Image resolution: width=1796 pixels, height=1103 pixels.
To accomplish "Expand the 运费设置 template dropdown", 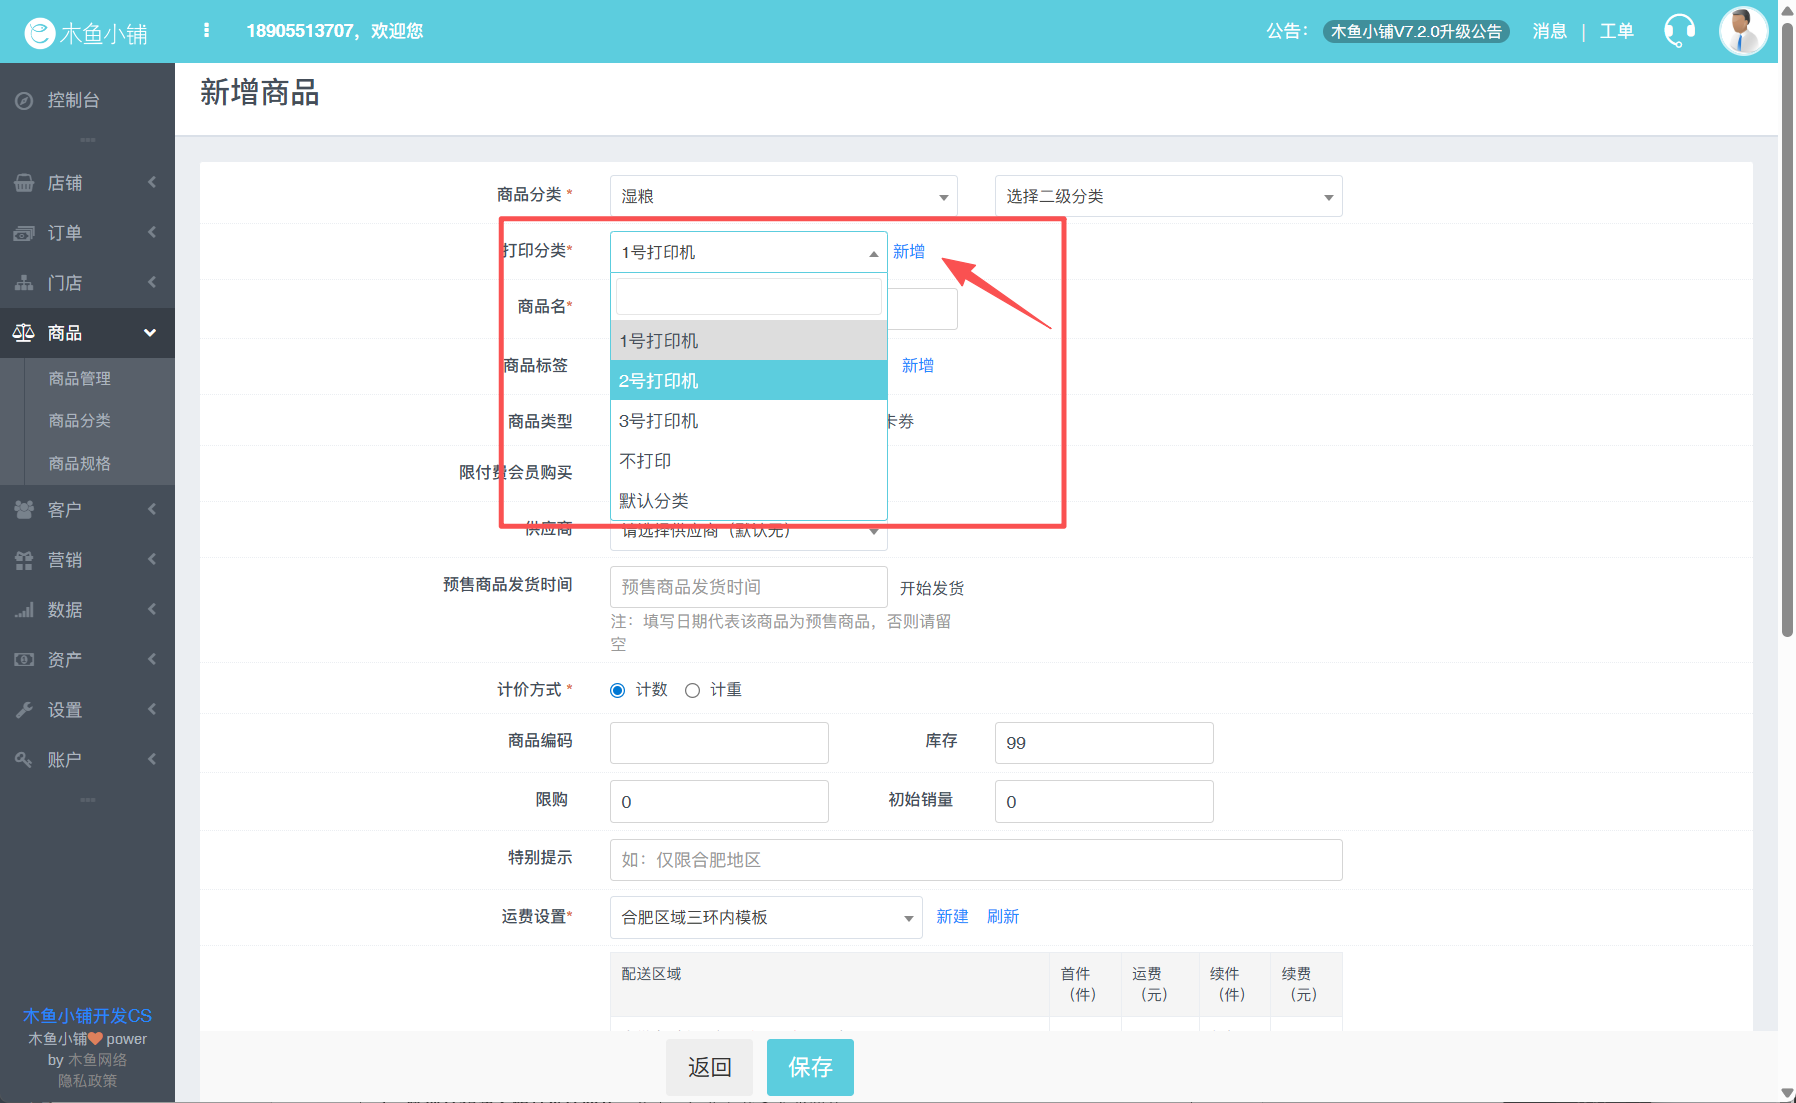I will click(x=765, y=917).
